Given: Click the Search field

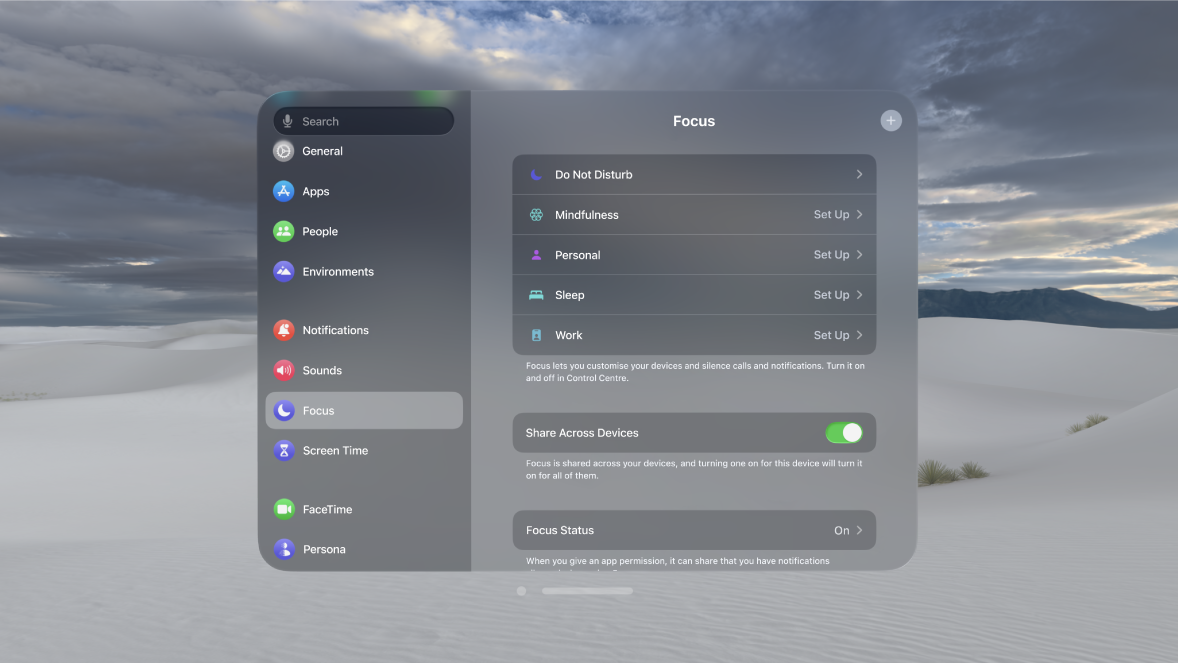Looking at the screenshot, I should (363, 121).
